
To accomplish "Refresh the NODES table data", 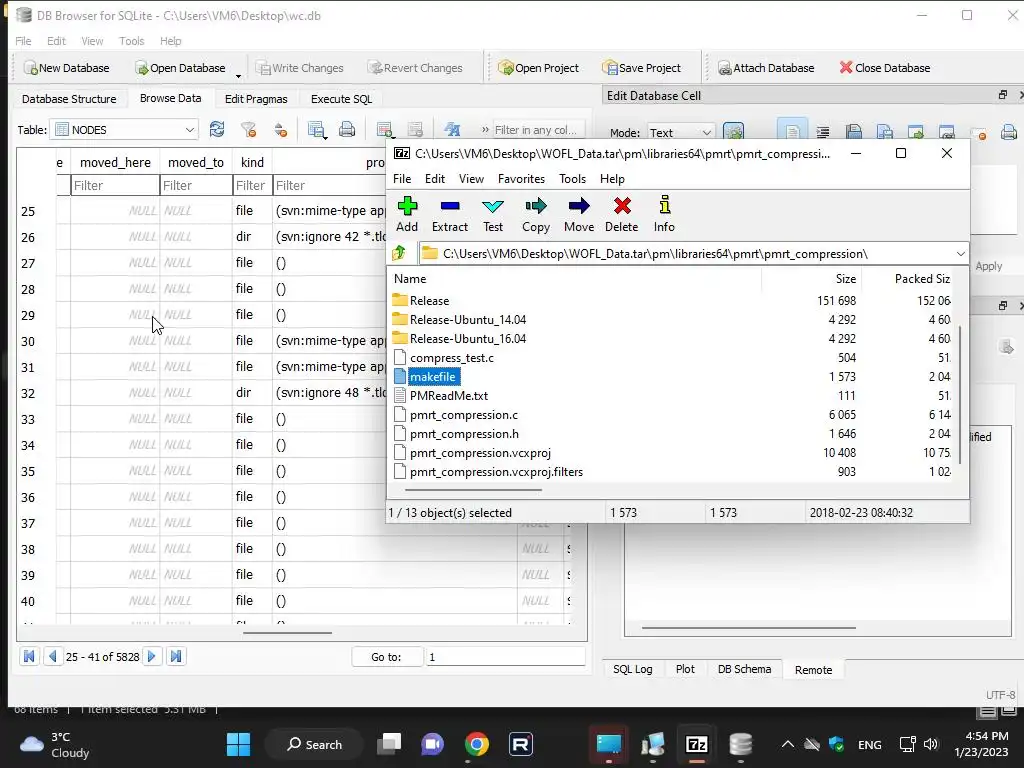I will click(x=217, y=129).
